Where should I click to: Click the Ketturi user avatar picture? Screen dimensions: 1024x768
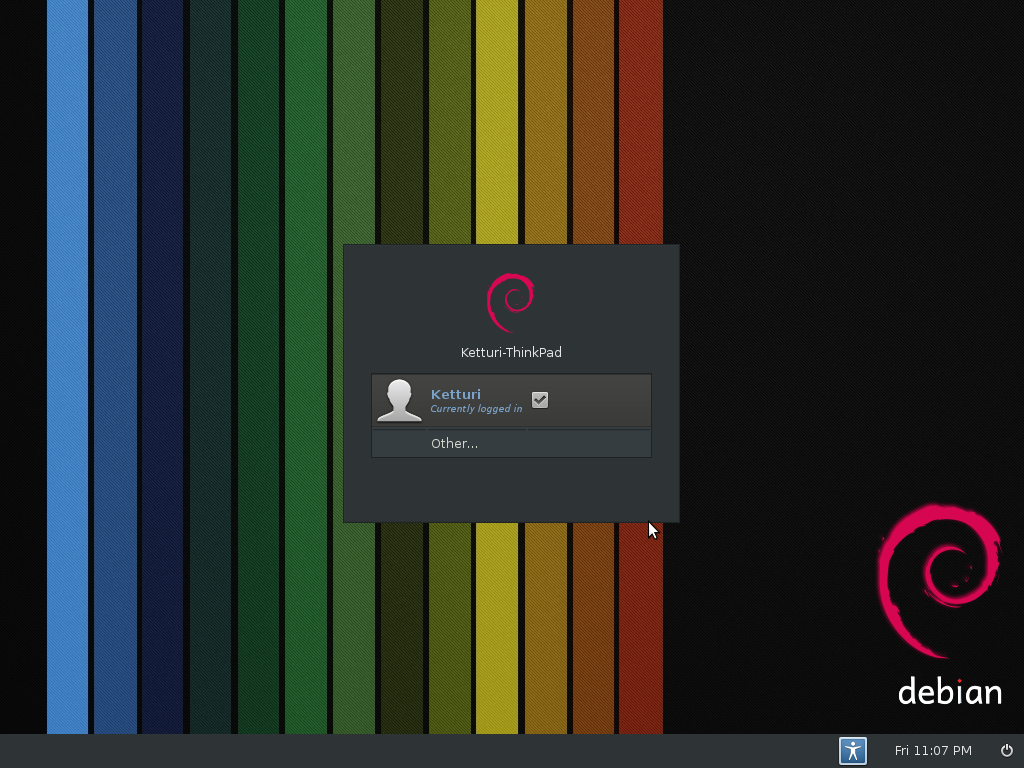399,400
